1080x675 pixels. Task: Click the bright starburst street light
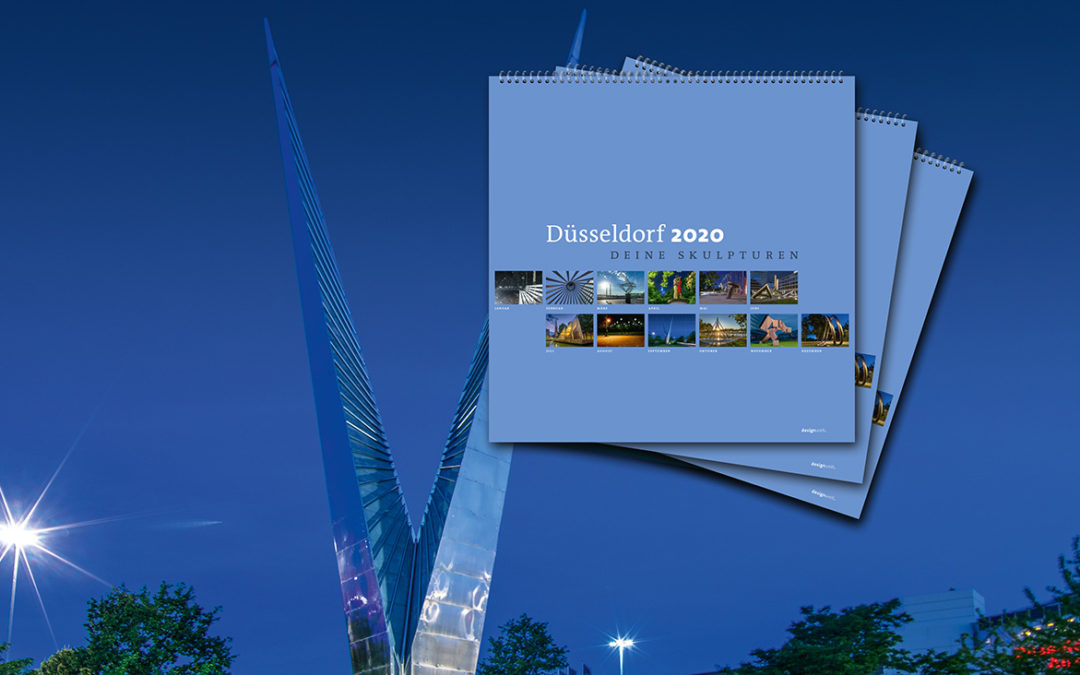click(x=17, y=534)
